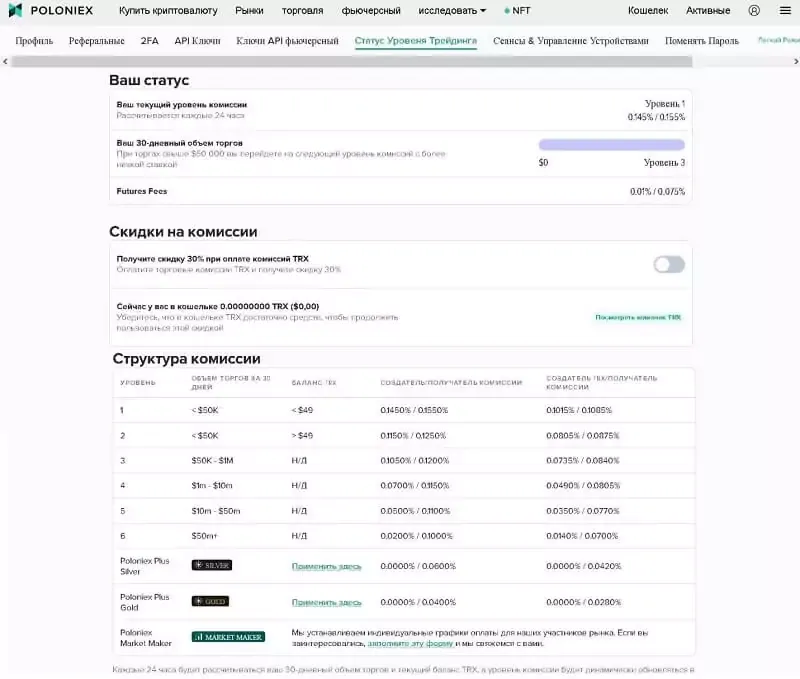Image resolution: width=800 pixels, height=679 pixels.
Task: Switch to the API Ключи tab
Action: click(x=197, y=41)
